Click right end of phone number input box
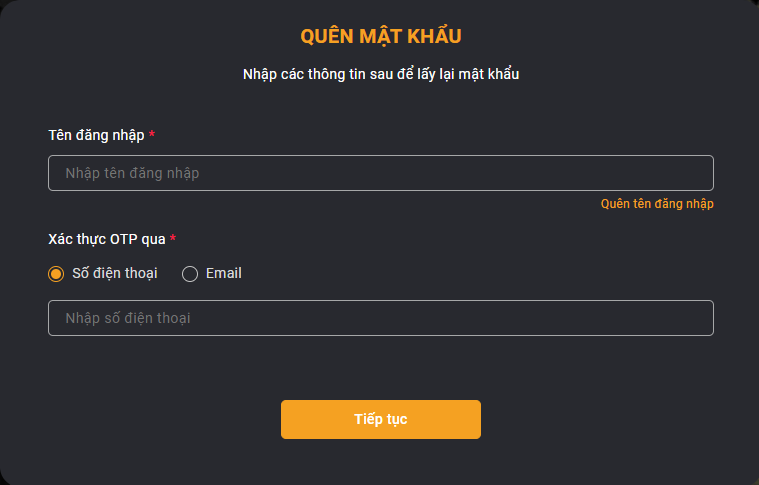759x485 pixels. 697,318
